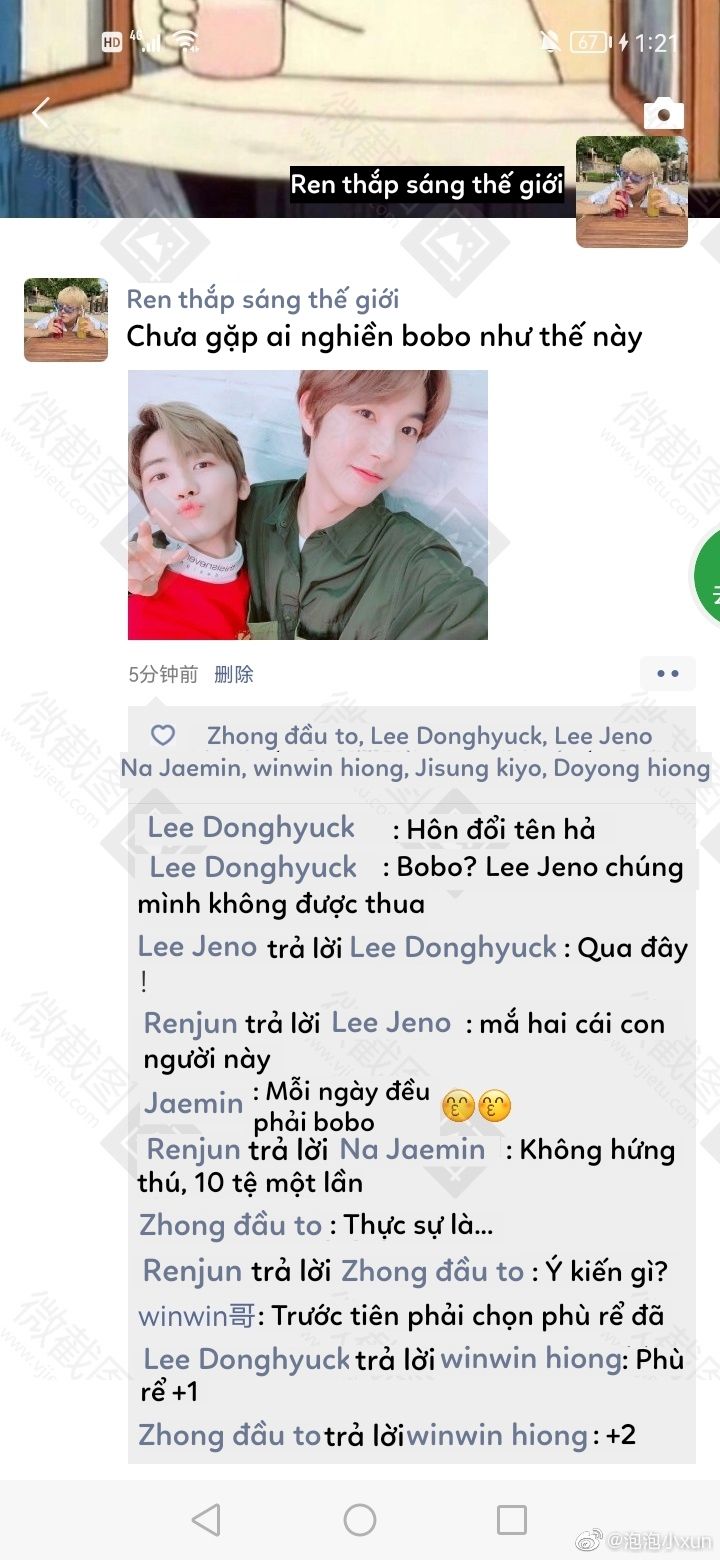Tap the cover photo background at top
This screenshot has width=720, height=1560.
300,80
